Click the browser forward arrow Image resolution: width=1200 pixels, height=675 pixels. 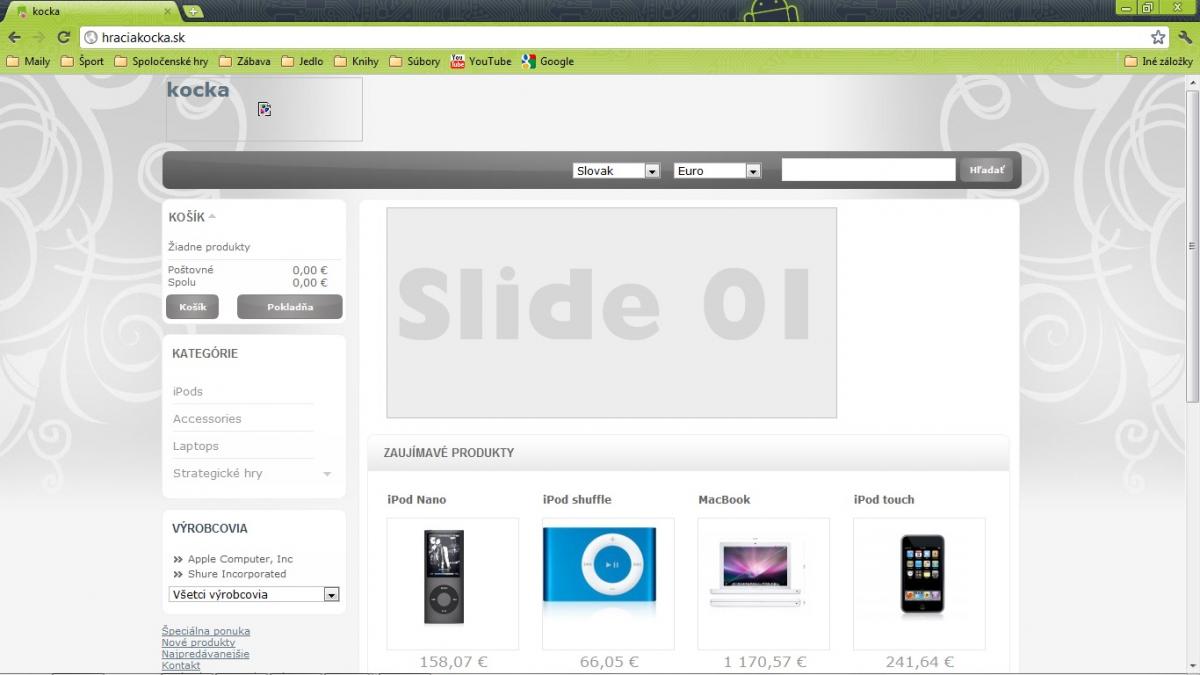[x=39, y=38]
